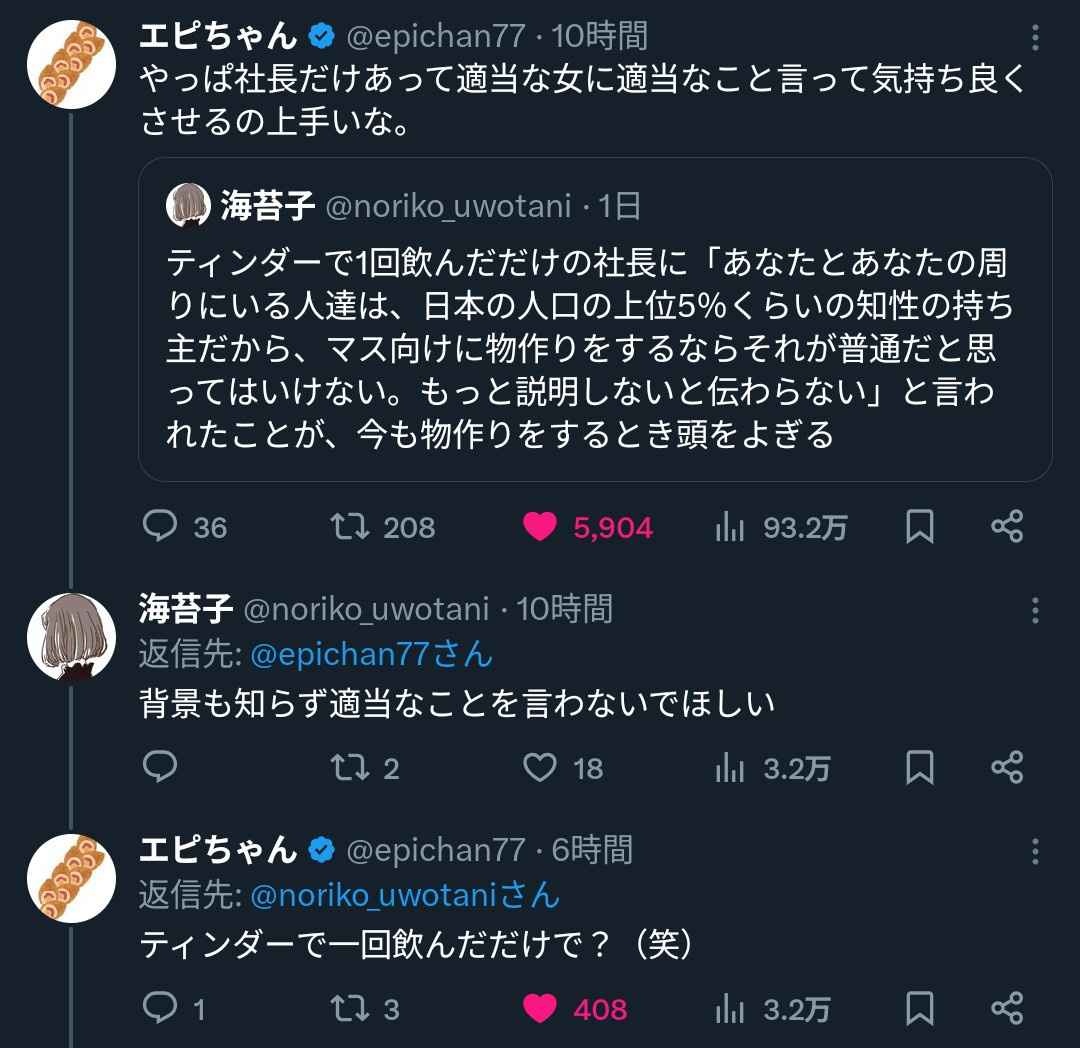Reply to the top エピちゃん tweet
This screenshot has height=1048, width=1080.
tap(160, 527)
